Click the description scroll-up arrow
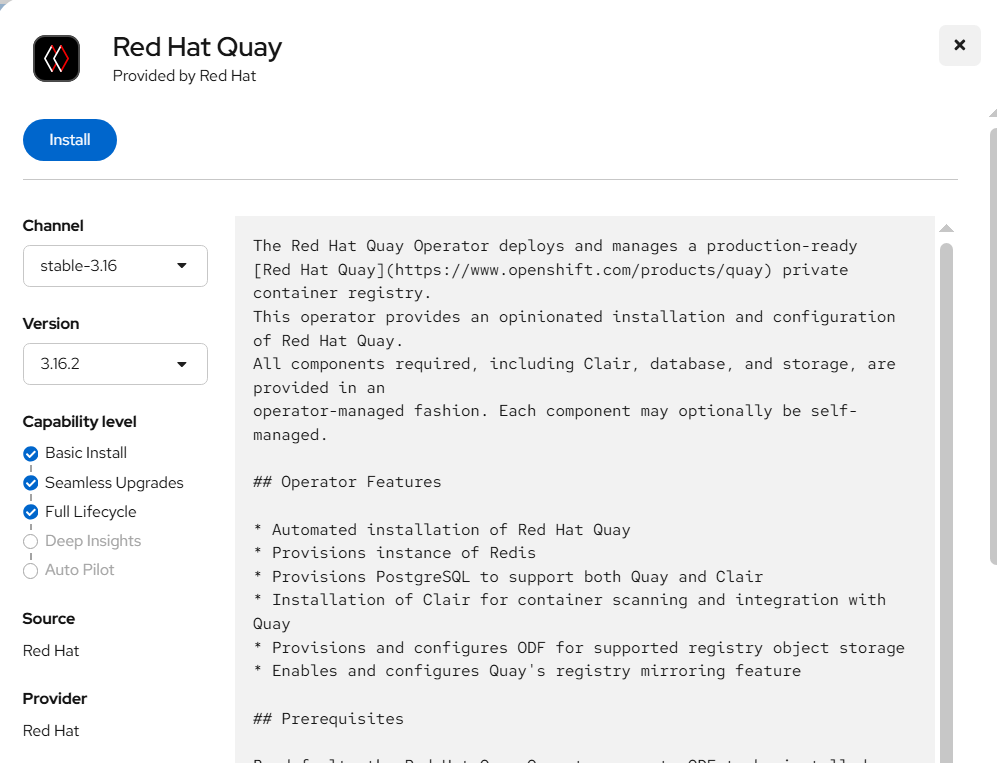The height and width of the screenshot is (763, 997). (946, 228)
